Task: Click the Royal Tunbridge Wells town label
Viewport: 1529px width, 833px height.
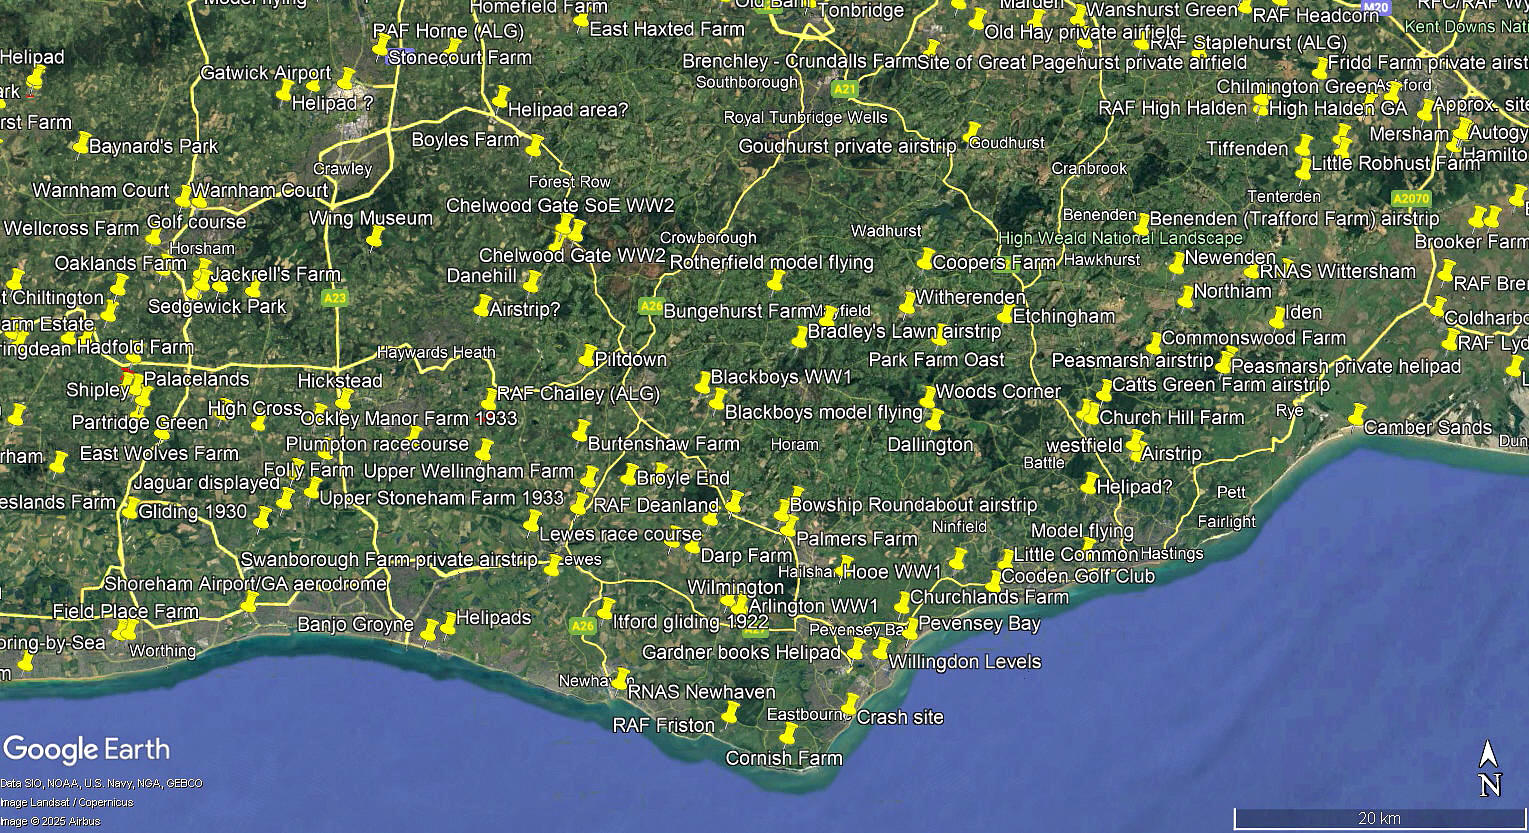Action: coord(805,118)
